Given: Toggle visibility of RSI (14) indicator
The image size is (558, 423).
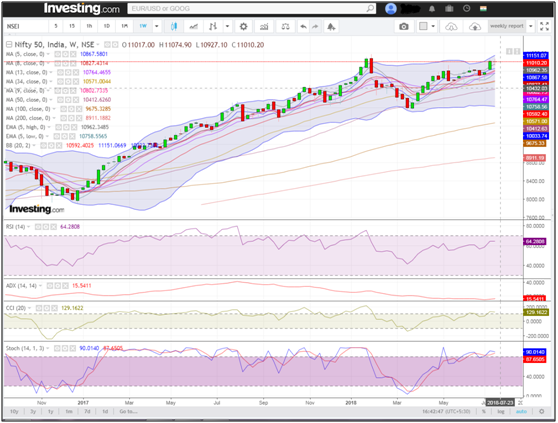Looking at the screenshot, I should 38,227.
